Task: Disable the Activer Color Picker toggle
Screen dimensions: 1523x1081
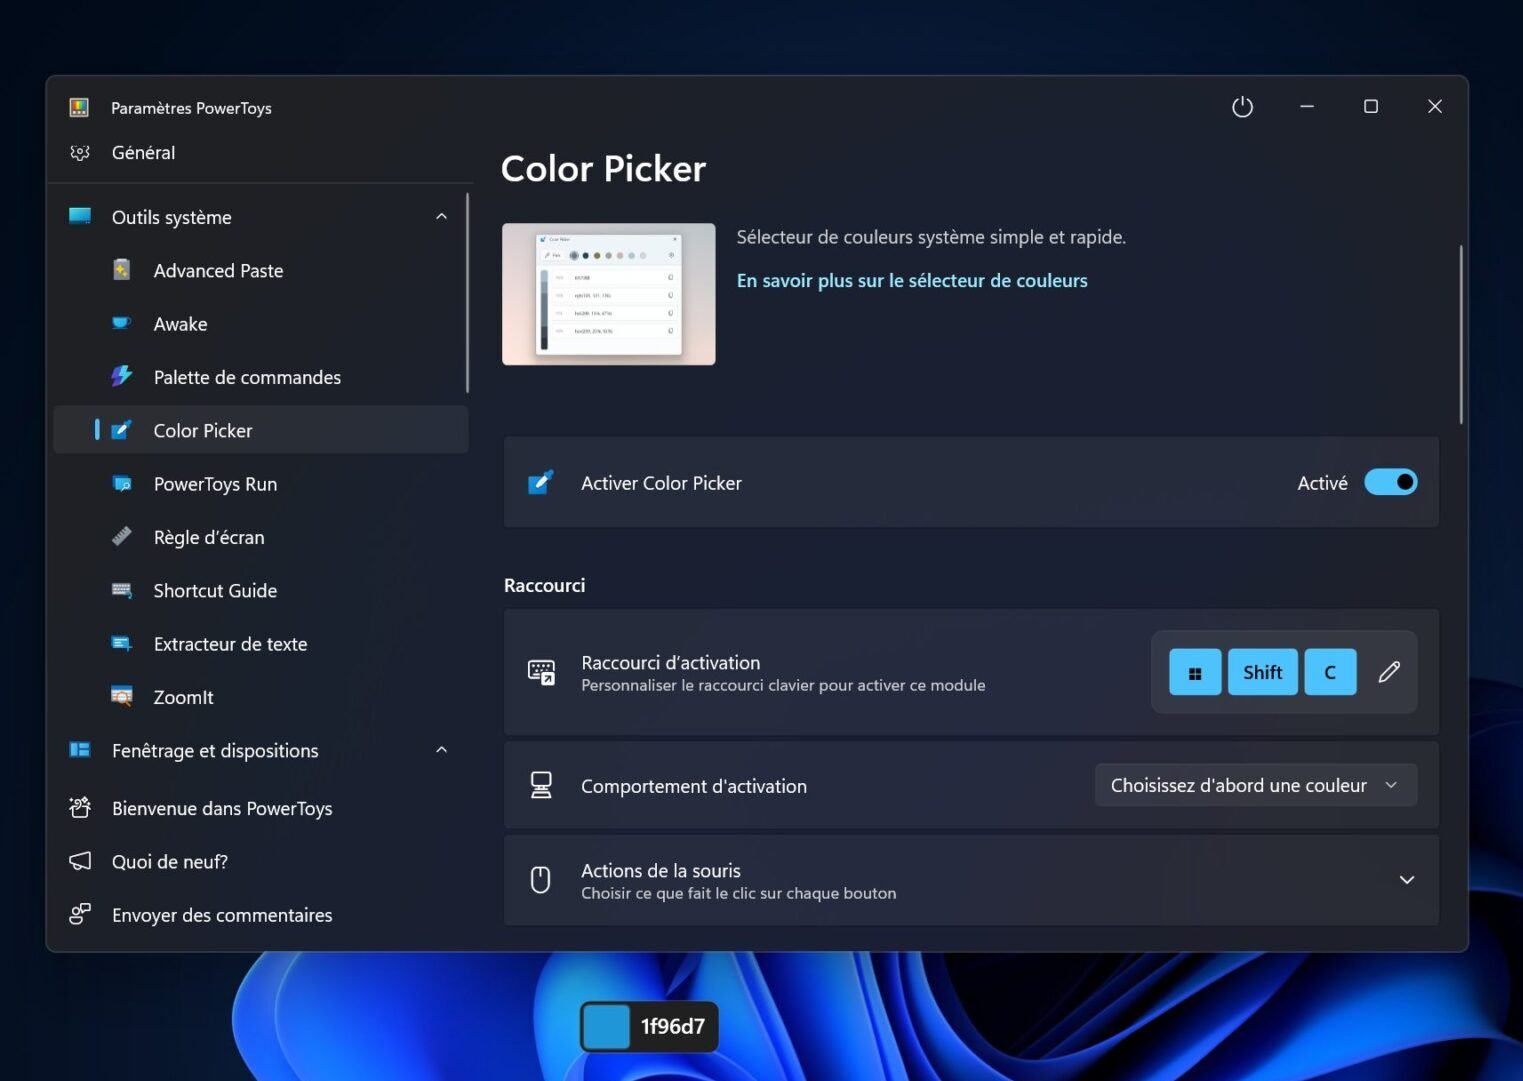Action: [1390, 482]
